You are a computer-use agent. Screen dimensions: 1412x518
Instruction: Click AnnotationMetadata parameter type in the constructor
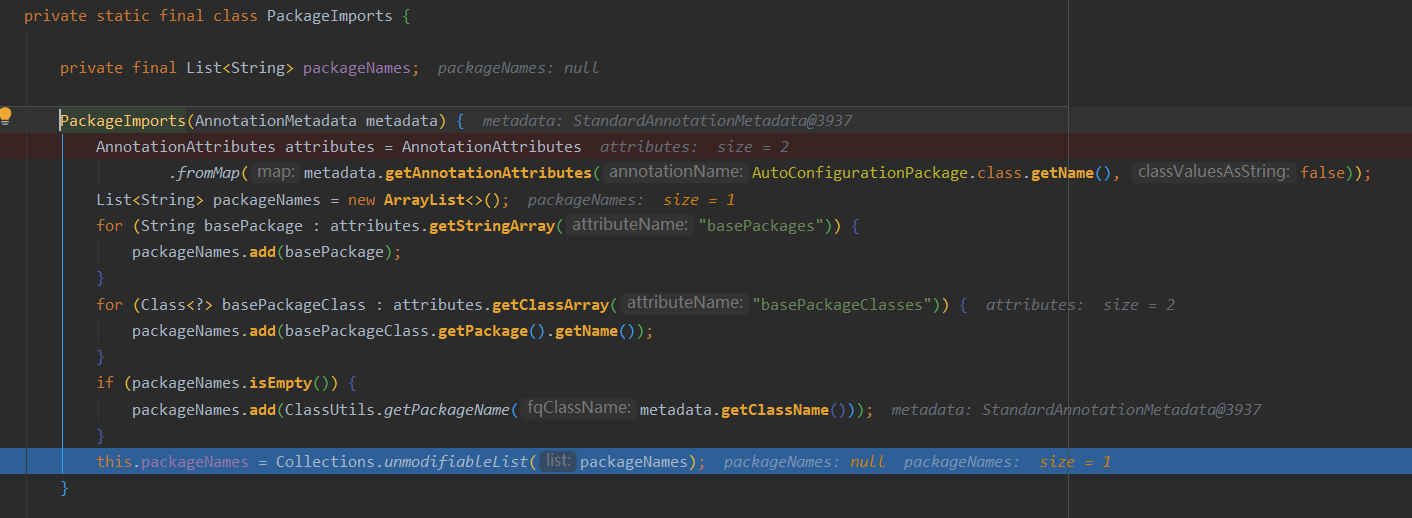[x=275, y=121]
